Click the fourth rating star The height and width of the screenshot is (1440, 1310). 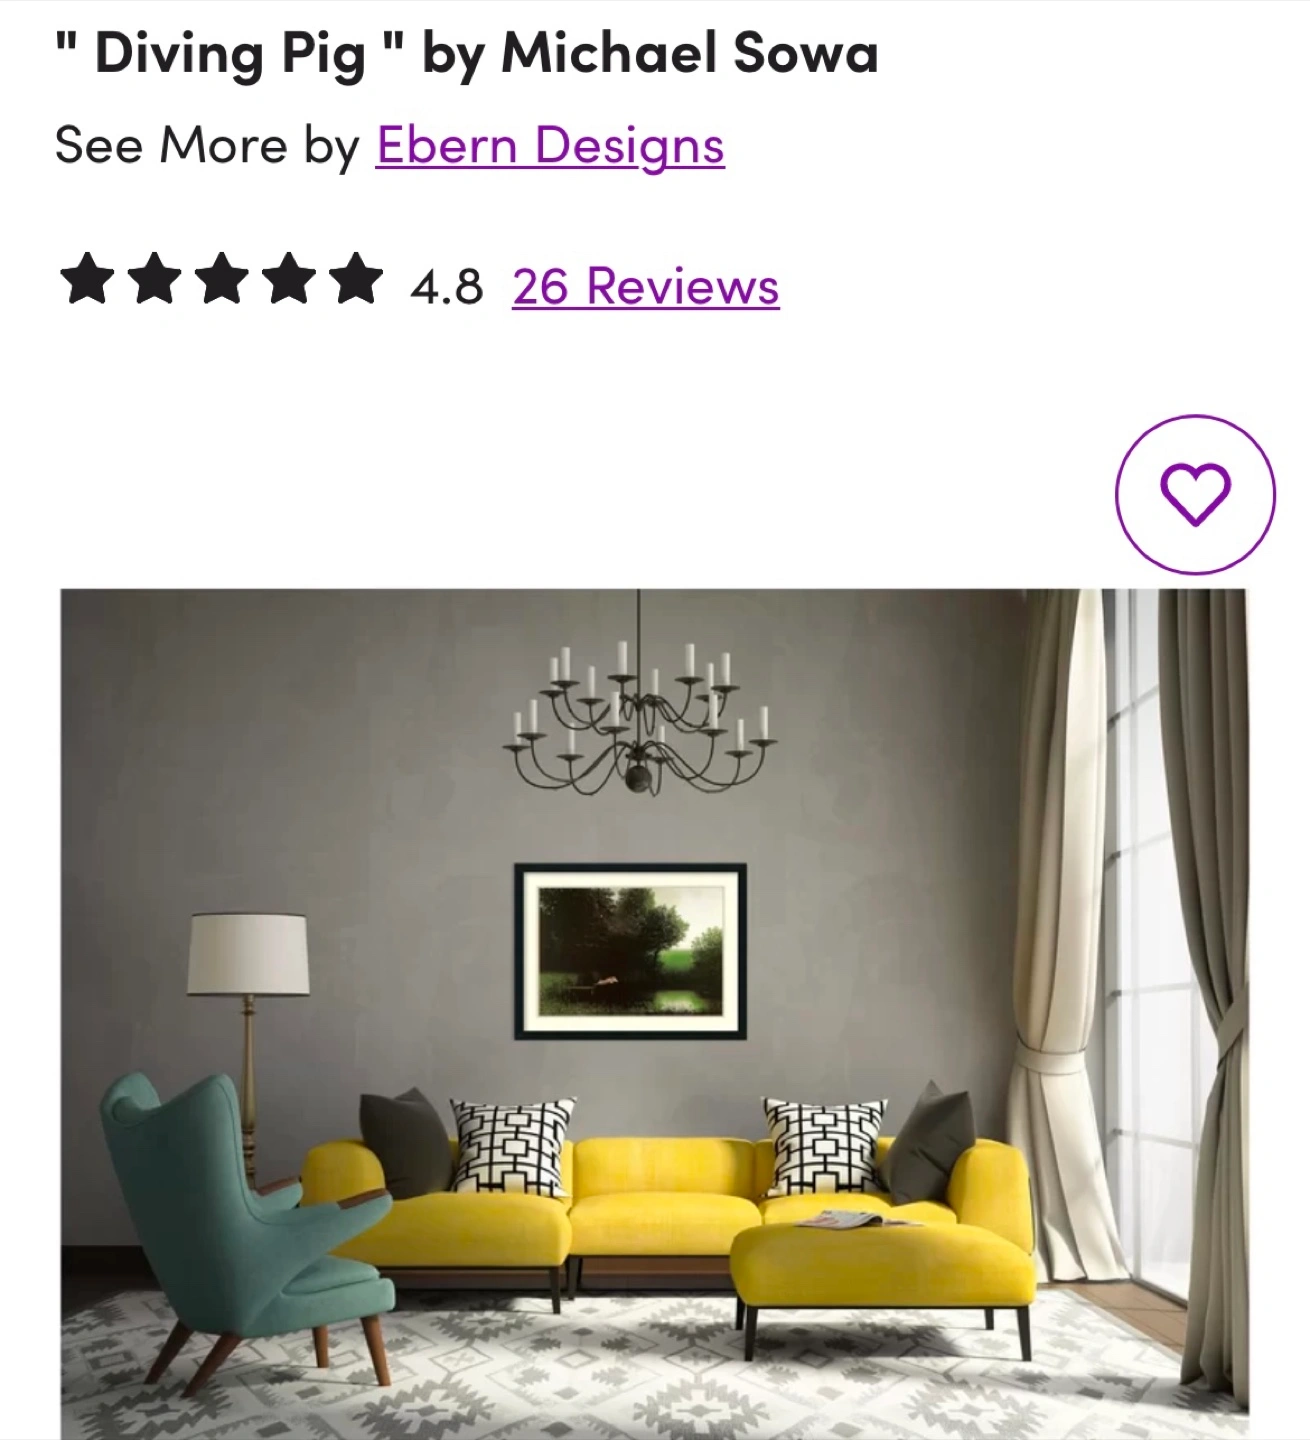point(288,278)
